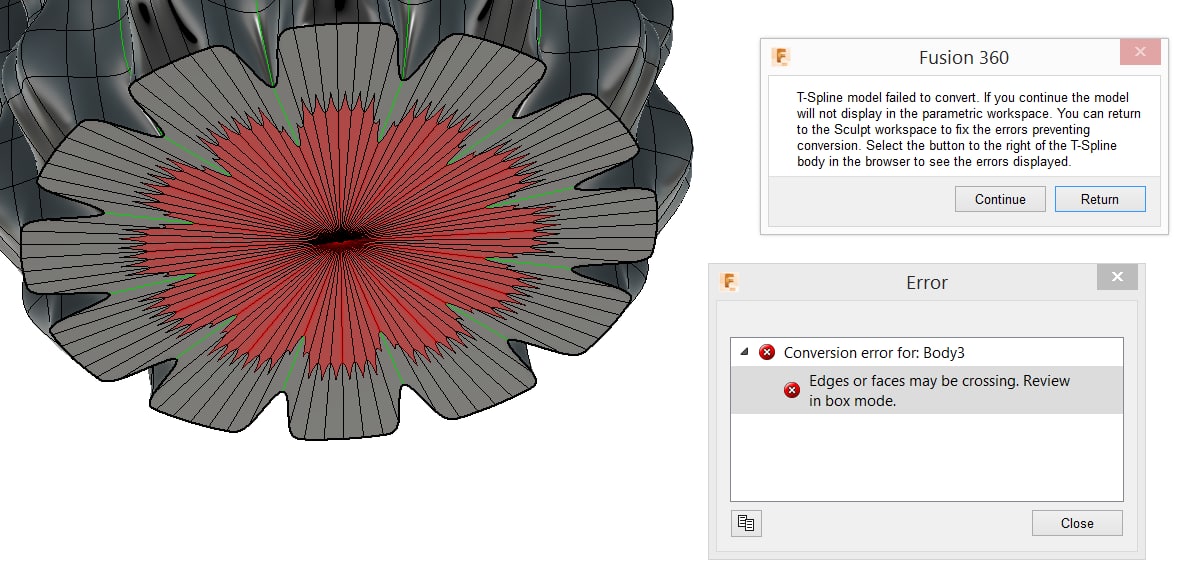
Task: Select 'Edges or faces may be crossing' message
Action: (x=927, y=390)
